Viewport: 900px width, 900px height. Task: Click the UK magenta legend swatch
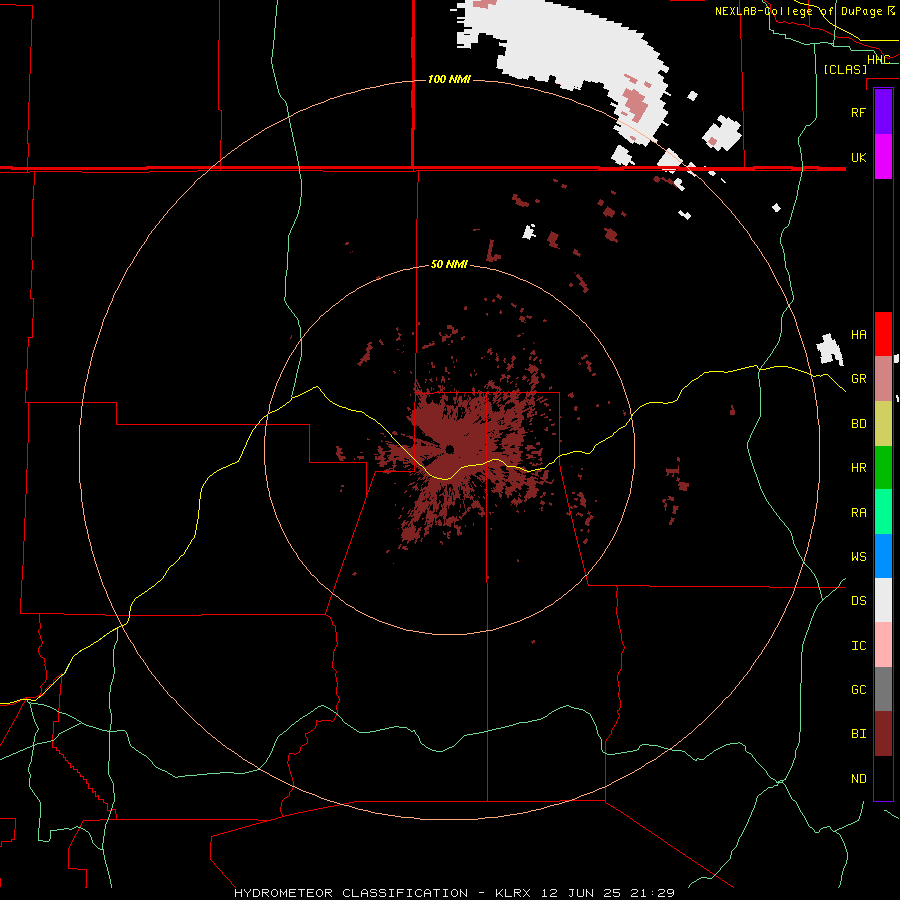(x=883, y=157)
